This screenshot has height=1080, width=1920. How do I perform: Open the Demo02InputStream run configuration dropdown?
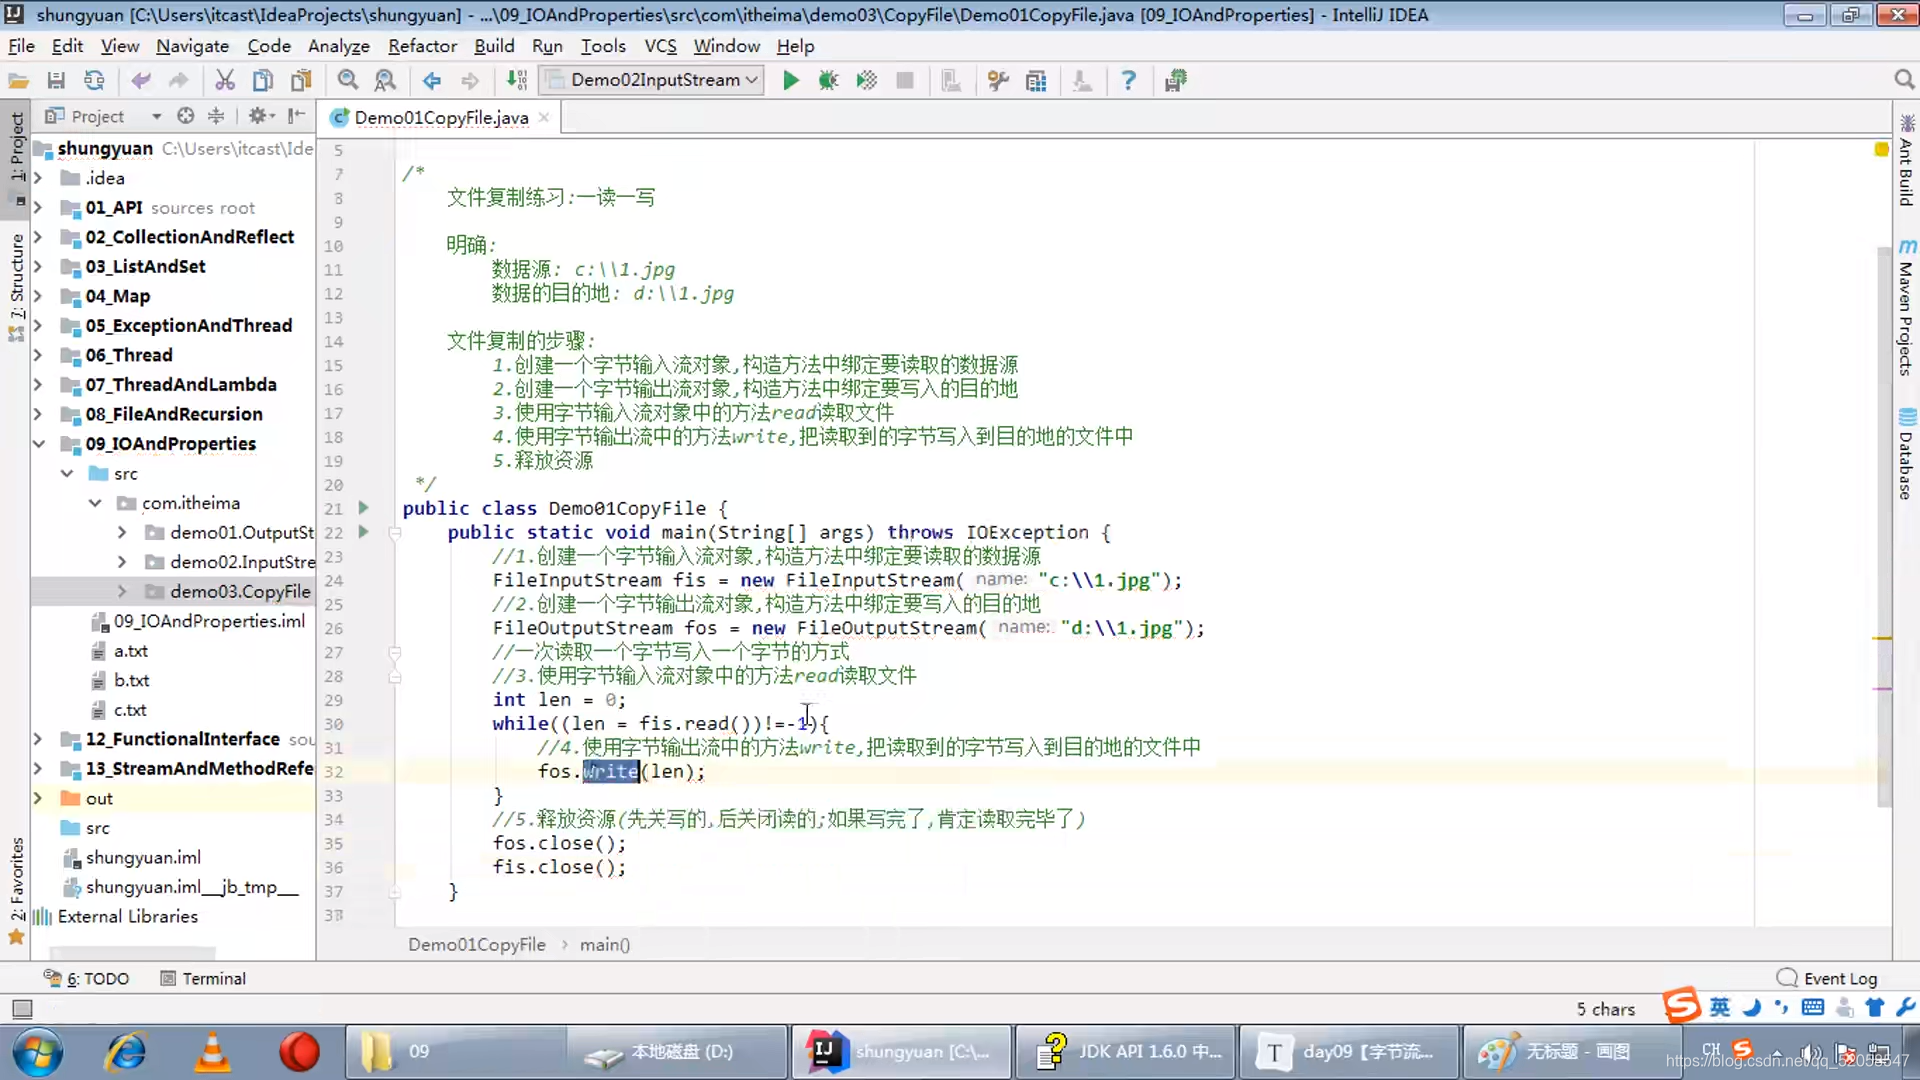coord(654,80)
